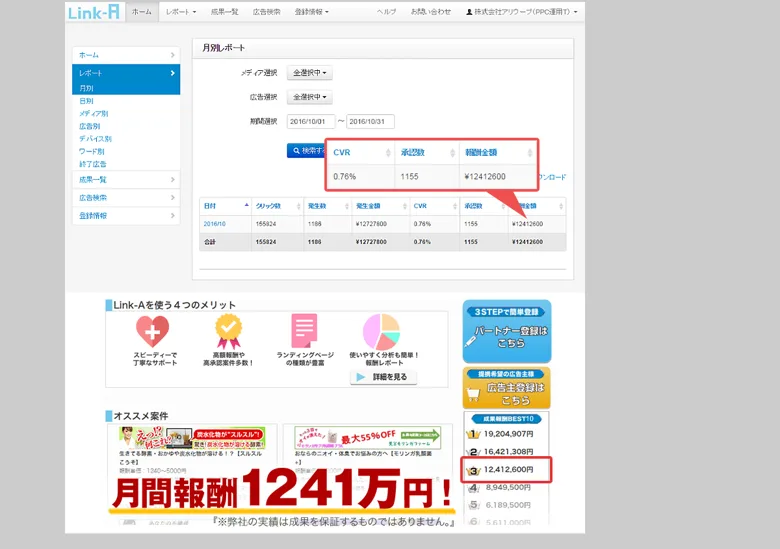The height and width of the screenshot is (549, 780).
Task: Click the heart icon for スピーディーで丁寧なサポート
Action: 153,332
